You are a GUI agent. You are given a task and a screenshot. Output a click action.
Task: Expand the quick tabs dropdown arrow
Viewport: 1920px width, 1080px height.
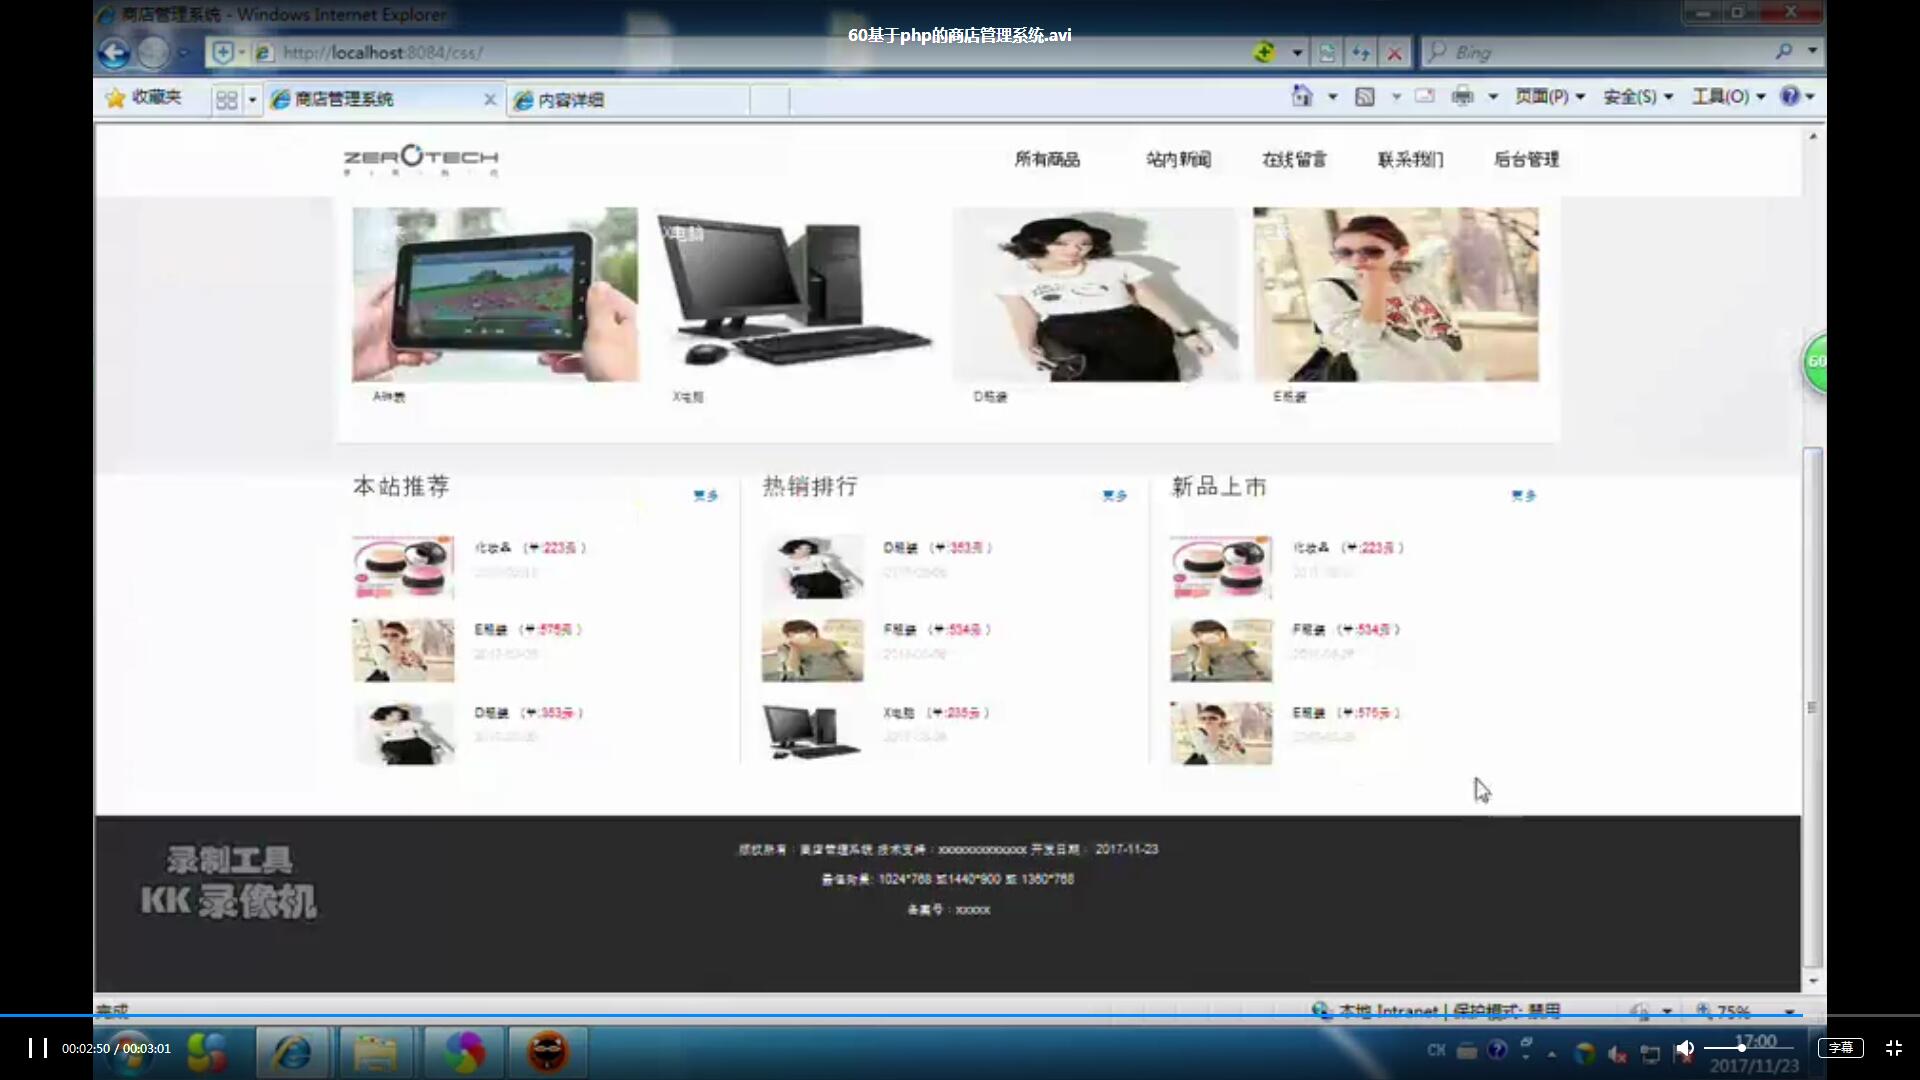252,99
